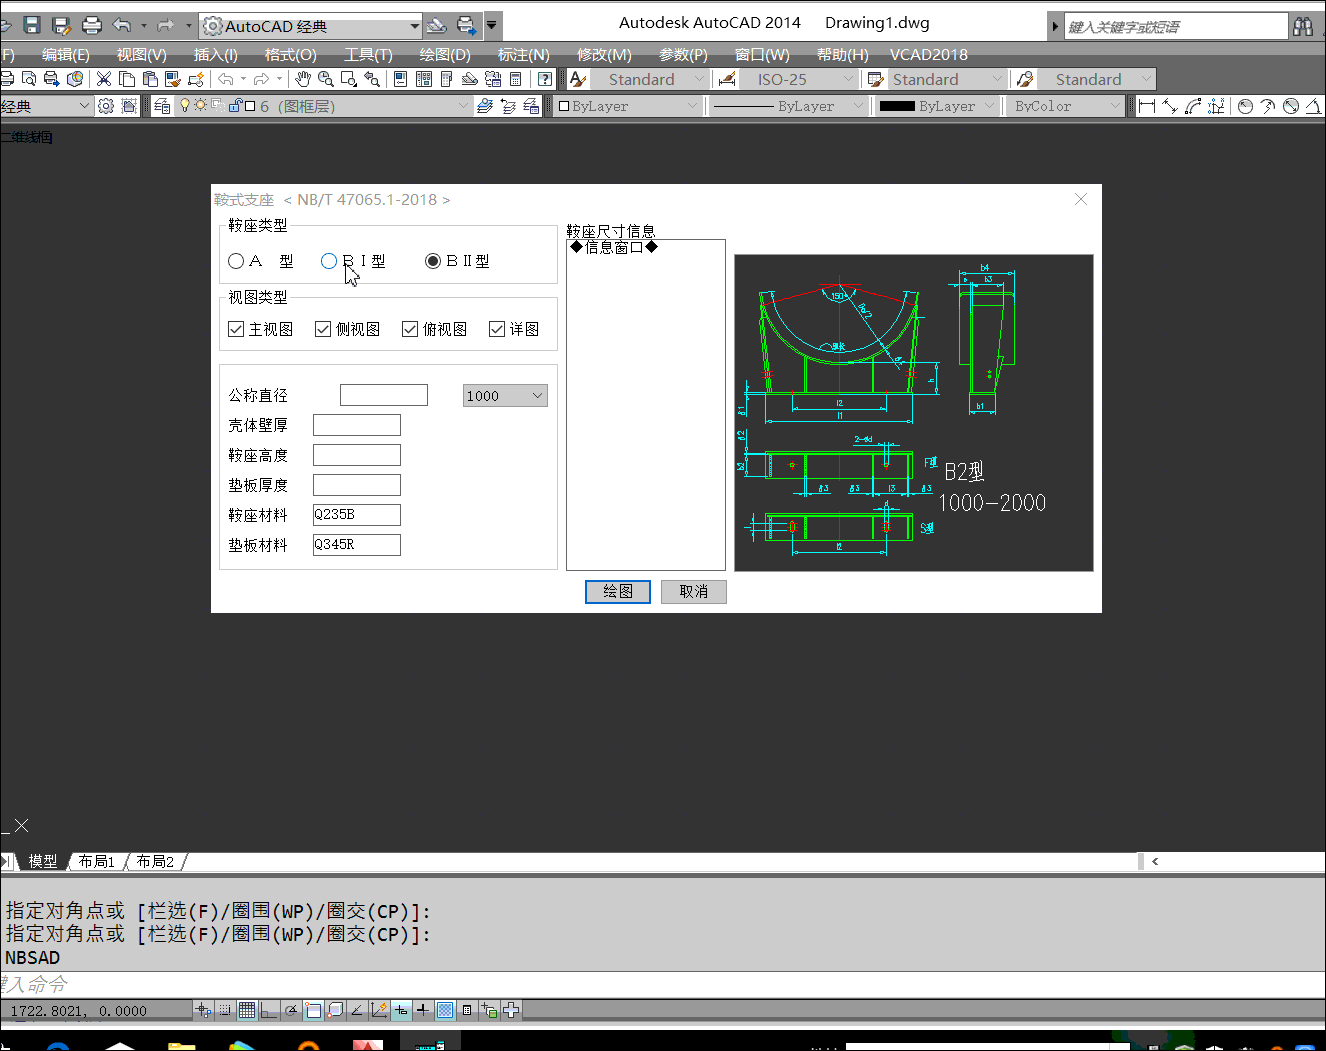Click the Save icon in quick access toolbar
Viewport: 1326px width, 1051px height.
[31, 25]
